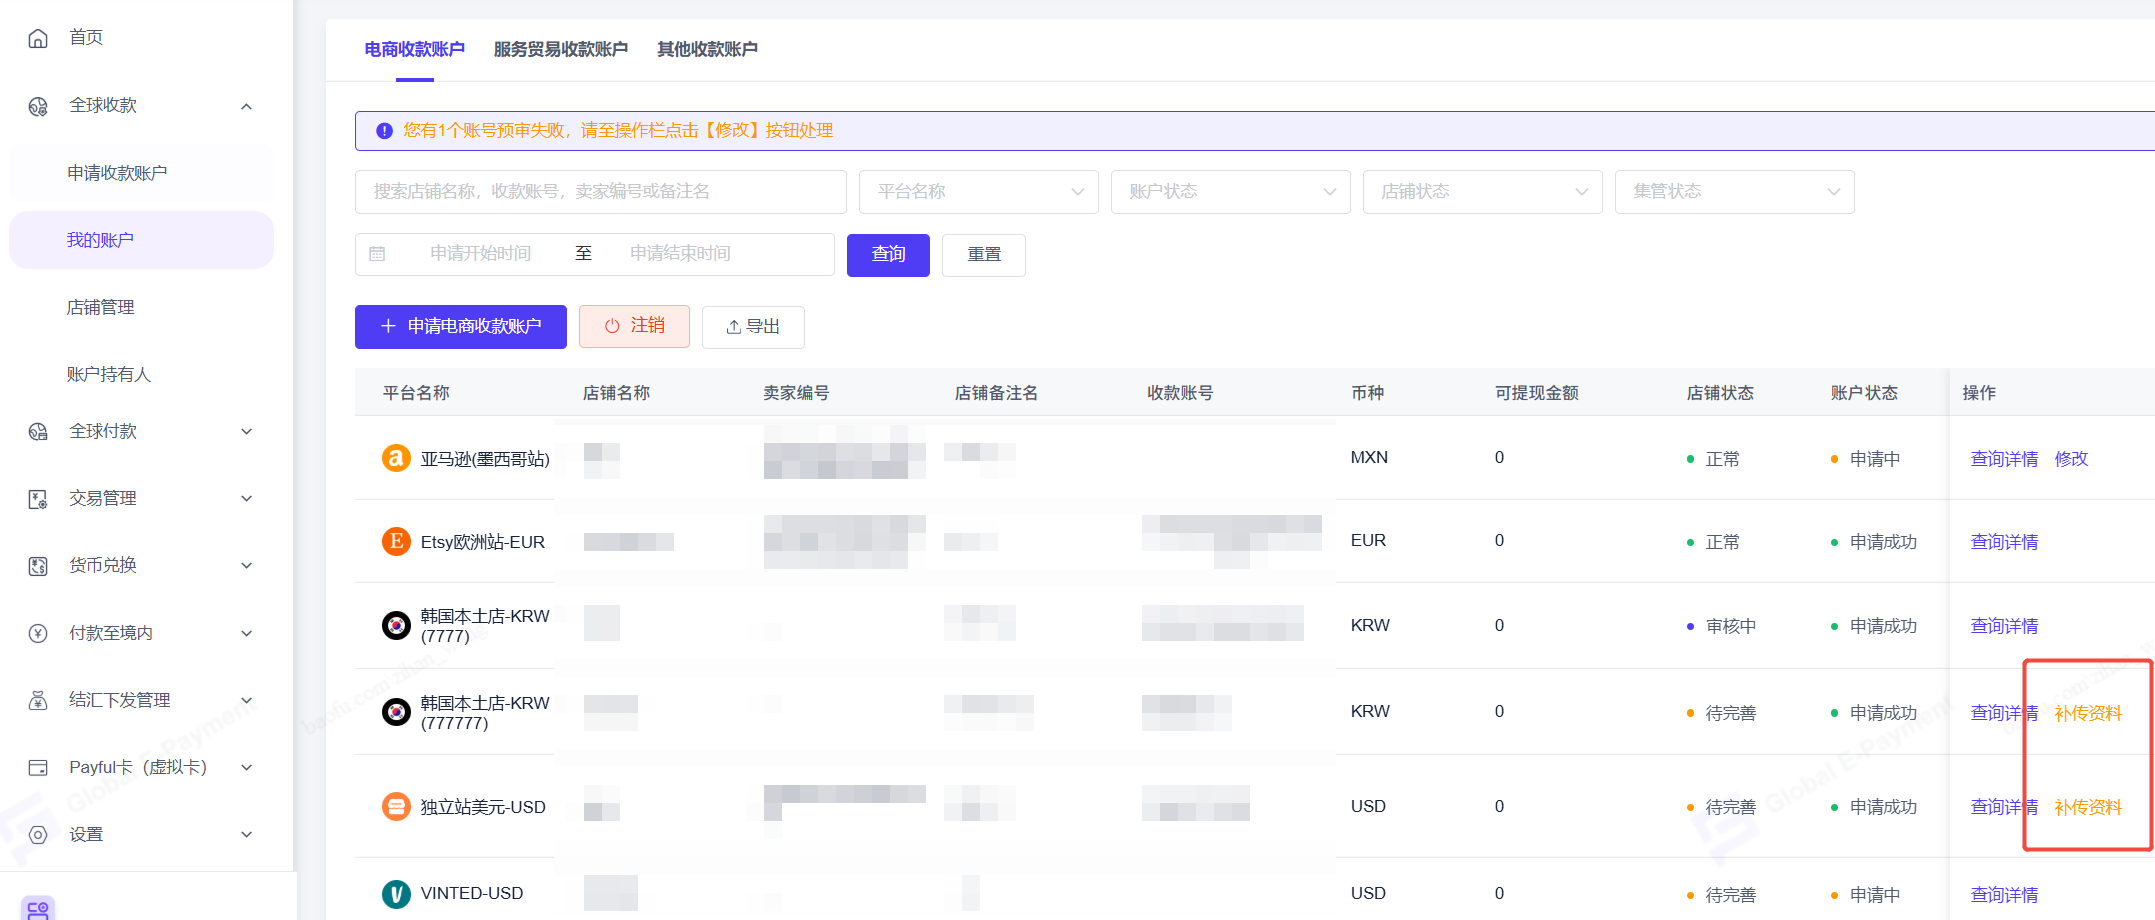Viewport: 2155px width, 920px height.
Task: Click the Amazon Mexico platform logo
Action: (396, 458)
